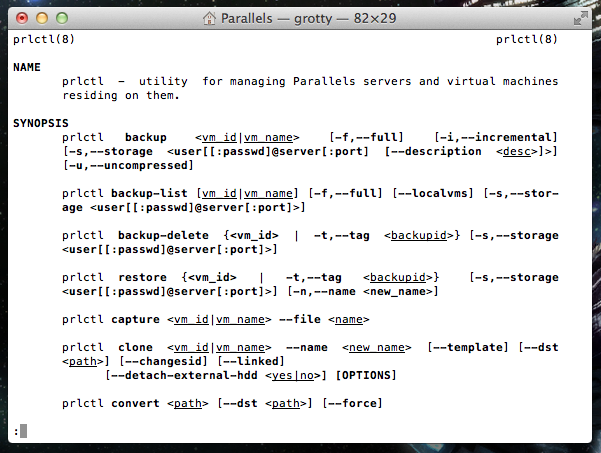601x453 pixels.
Task: Click the home folder proxy icon in title
Action: [209, 18]
